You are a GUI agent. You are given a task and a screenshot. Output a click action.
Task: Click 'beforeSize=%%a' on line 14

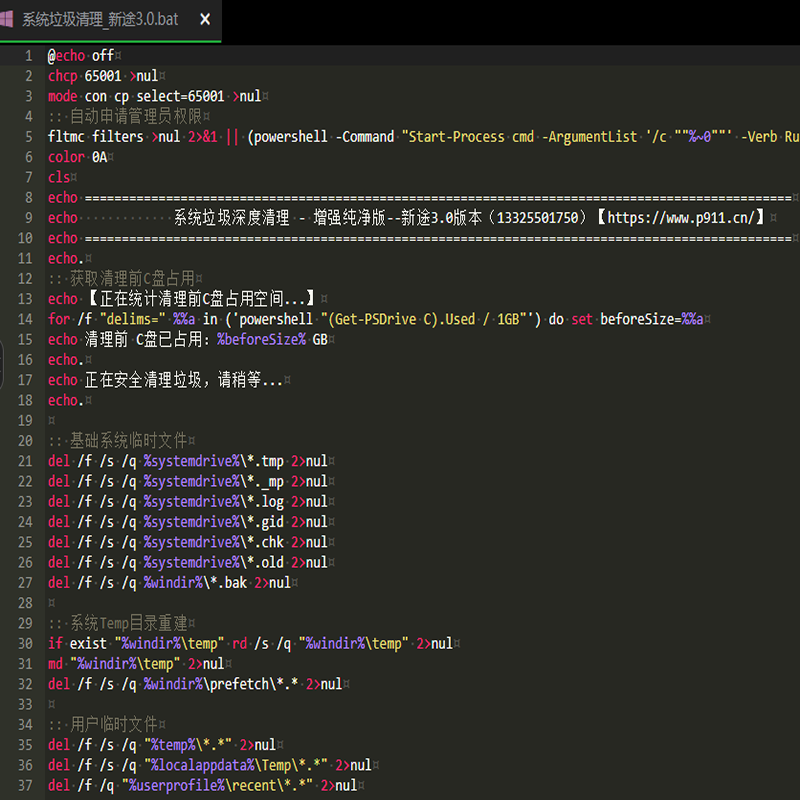click(x=652, y=319)
